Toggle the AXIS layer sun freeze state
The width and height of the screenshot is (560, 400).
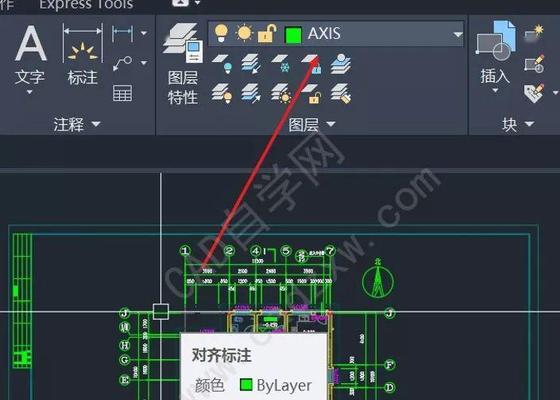[x=244, y=33]
